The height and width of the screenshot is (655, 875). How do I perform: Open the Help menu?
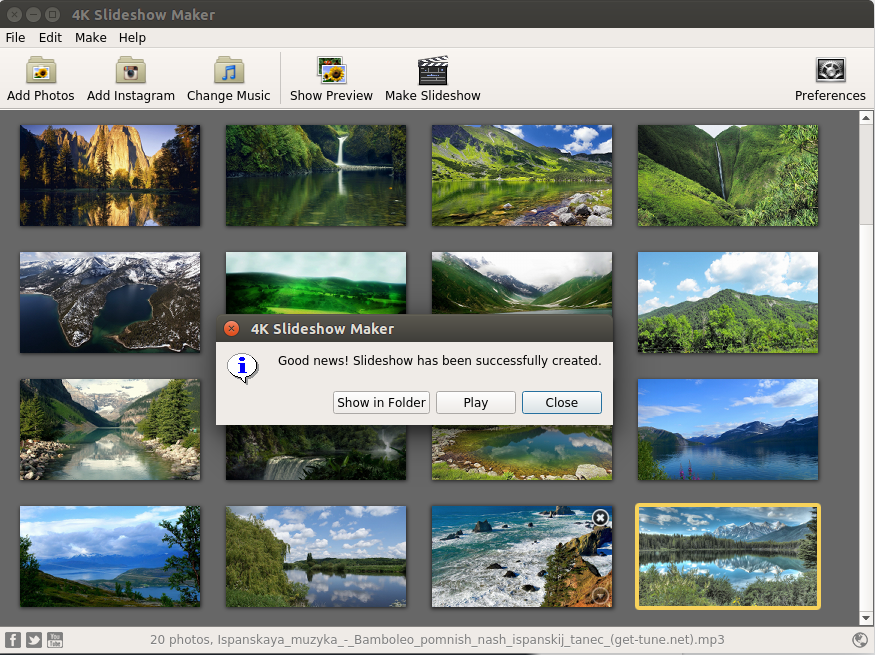click(132, 37)
